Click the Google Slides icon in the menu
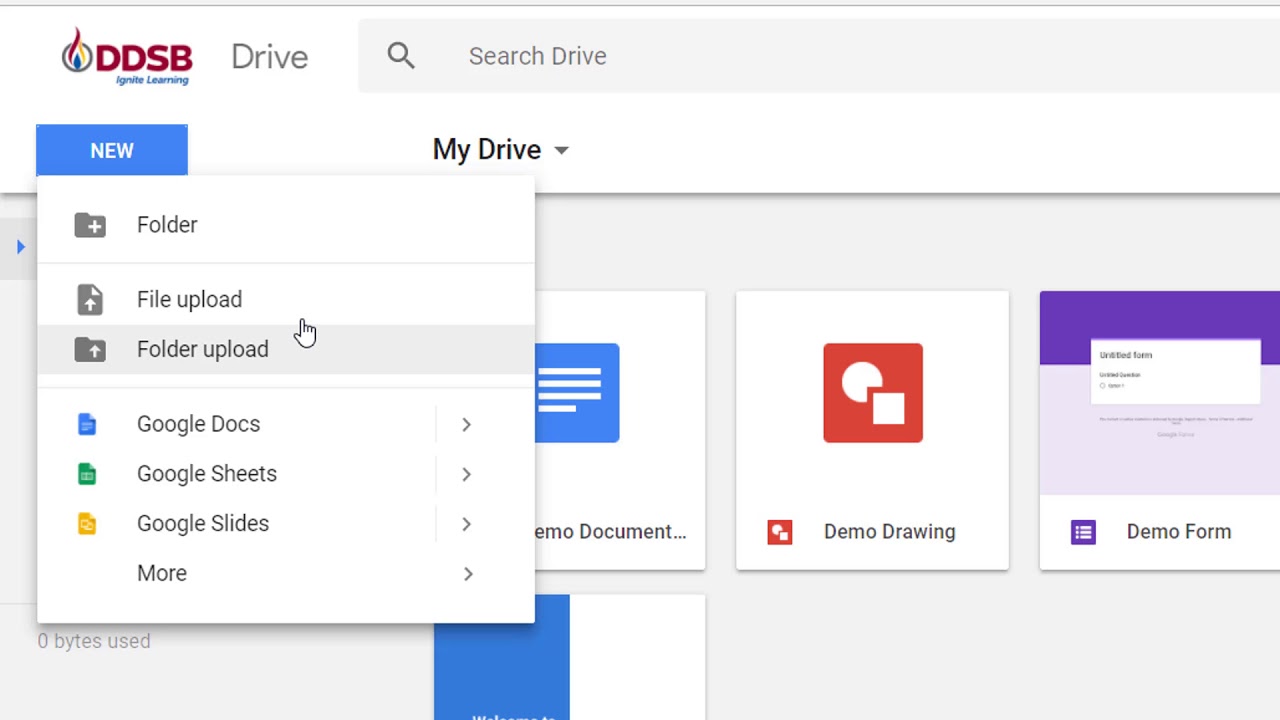Screen dimensions: 1280x720 (x=87, y=523)
